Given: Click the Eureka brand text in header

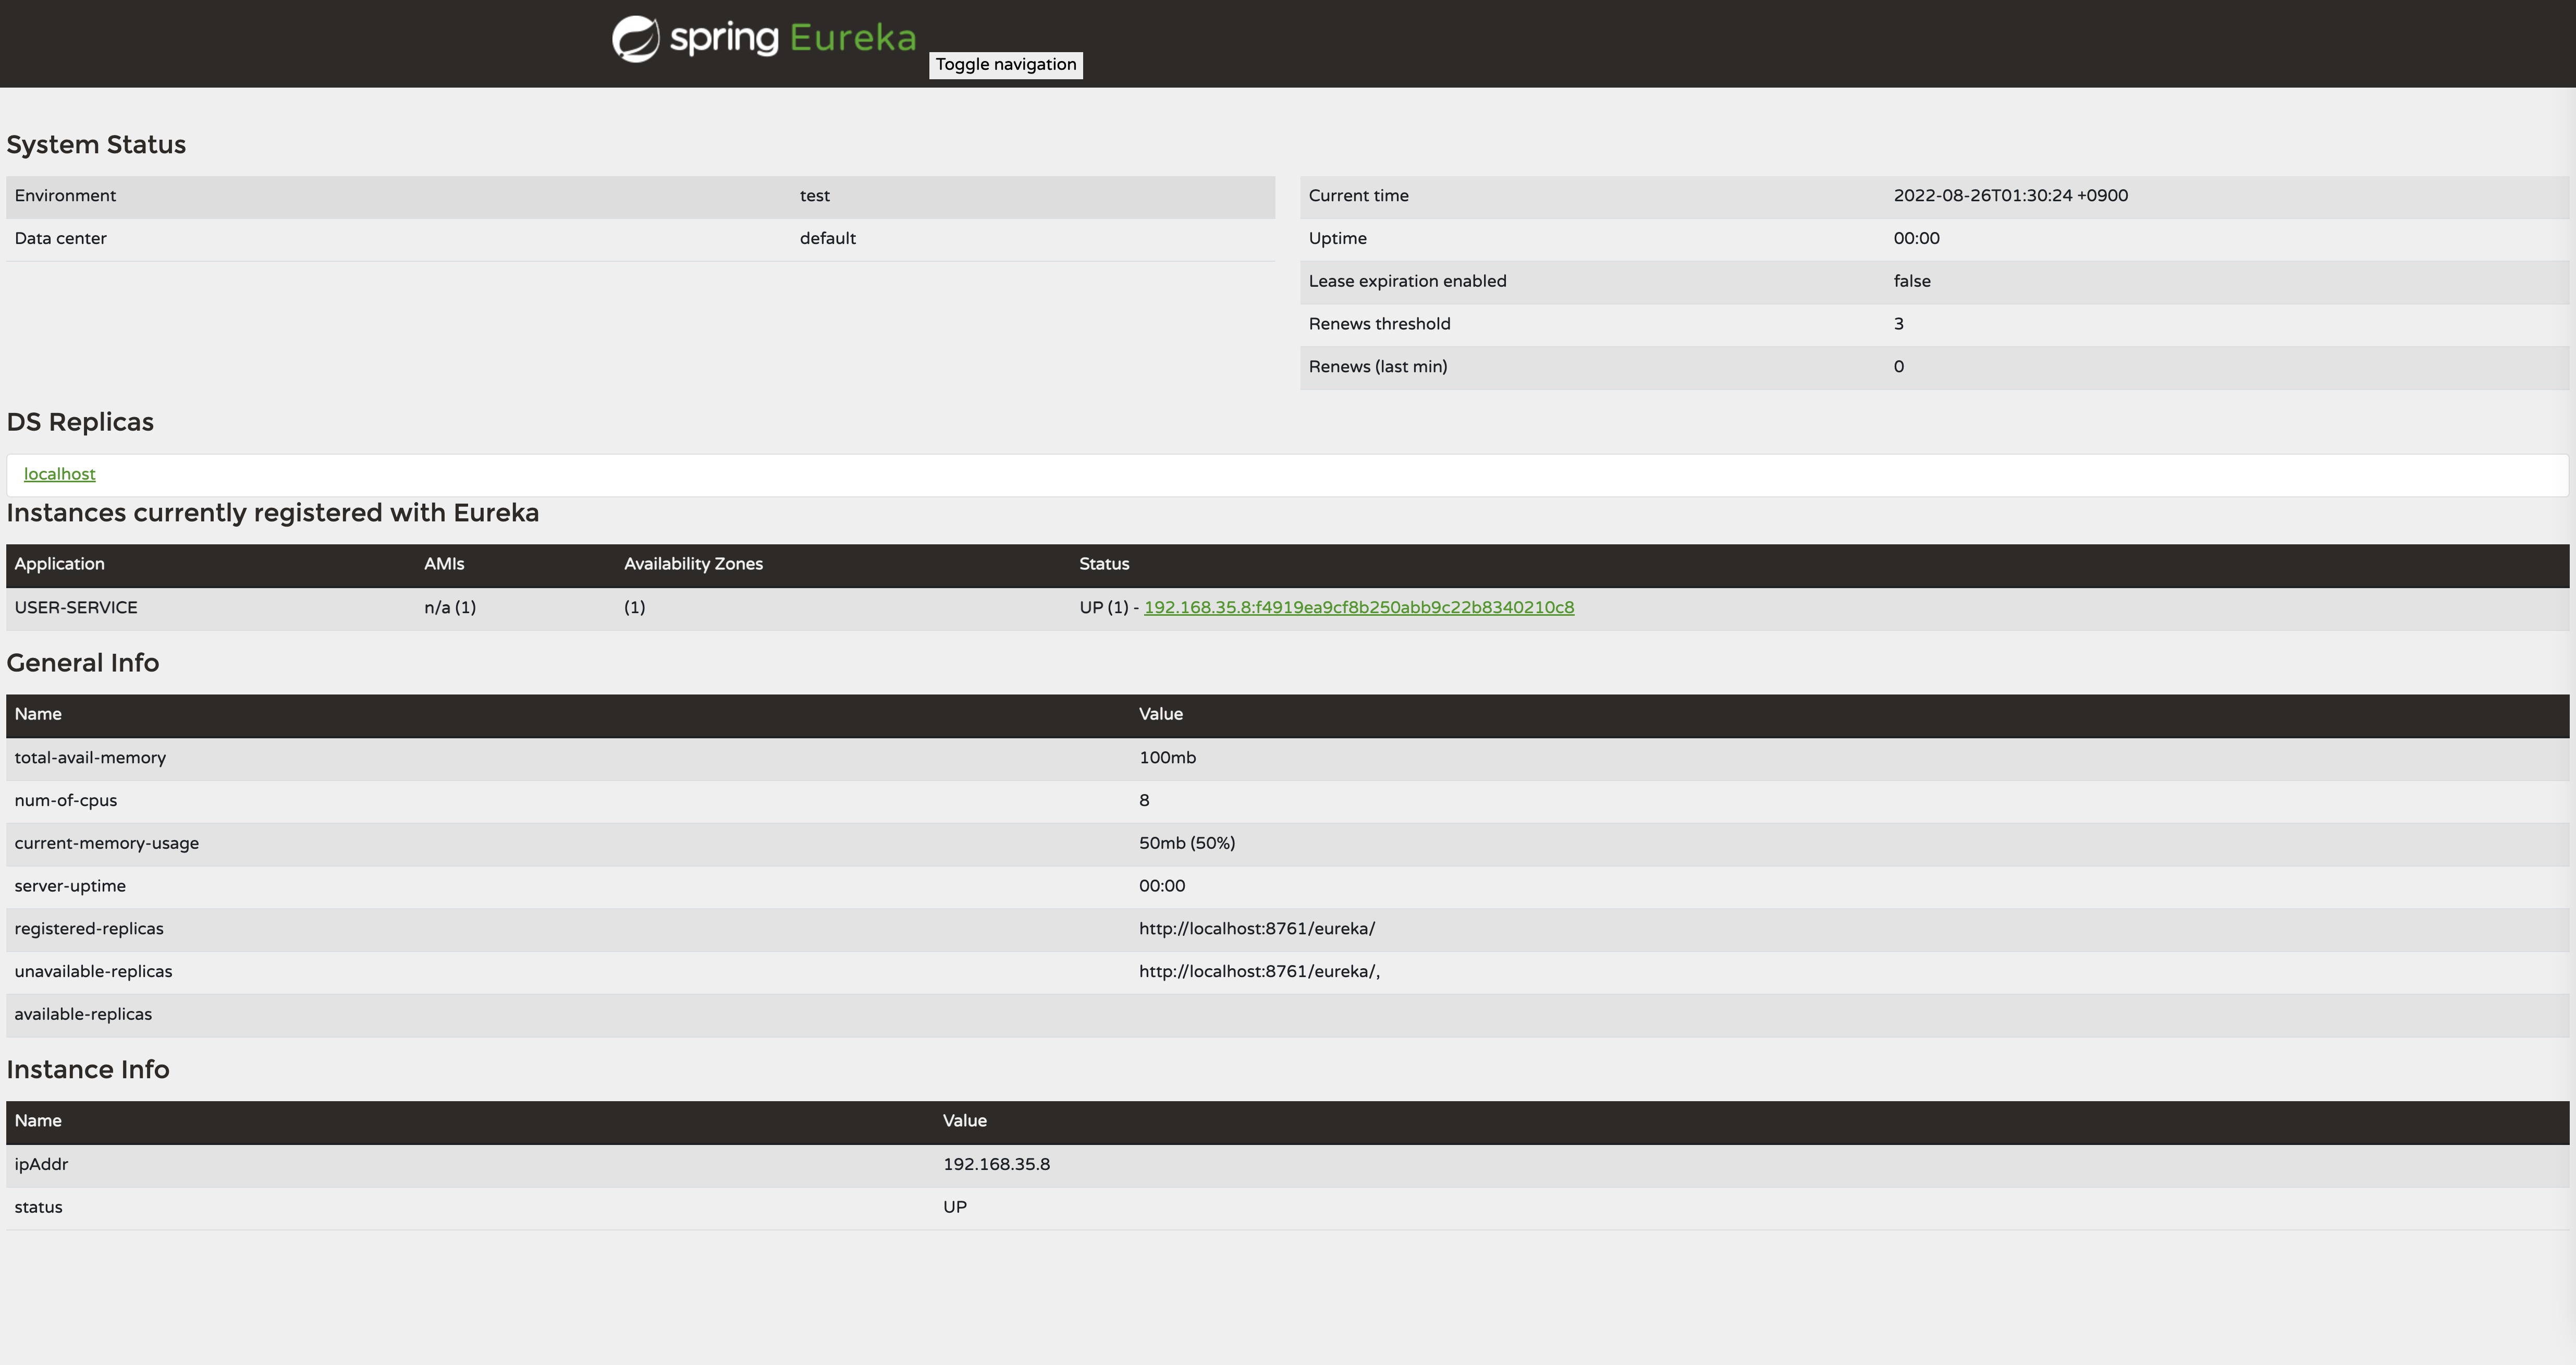Looking at the screenshot, I should pos(852,38).
